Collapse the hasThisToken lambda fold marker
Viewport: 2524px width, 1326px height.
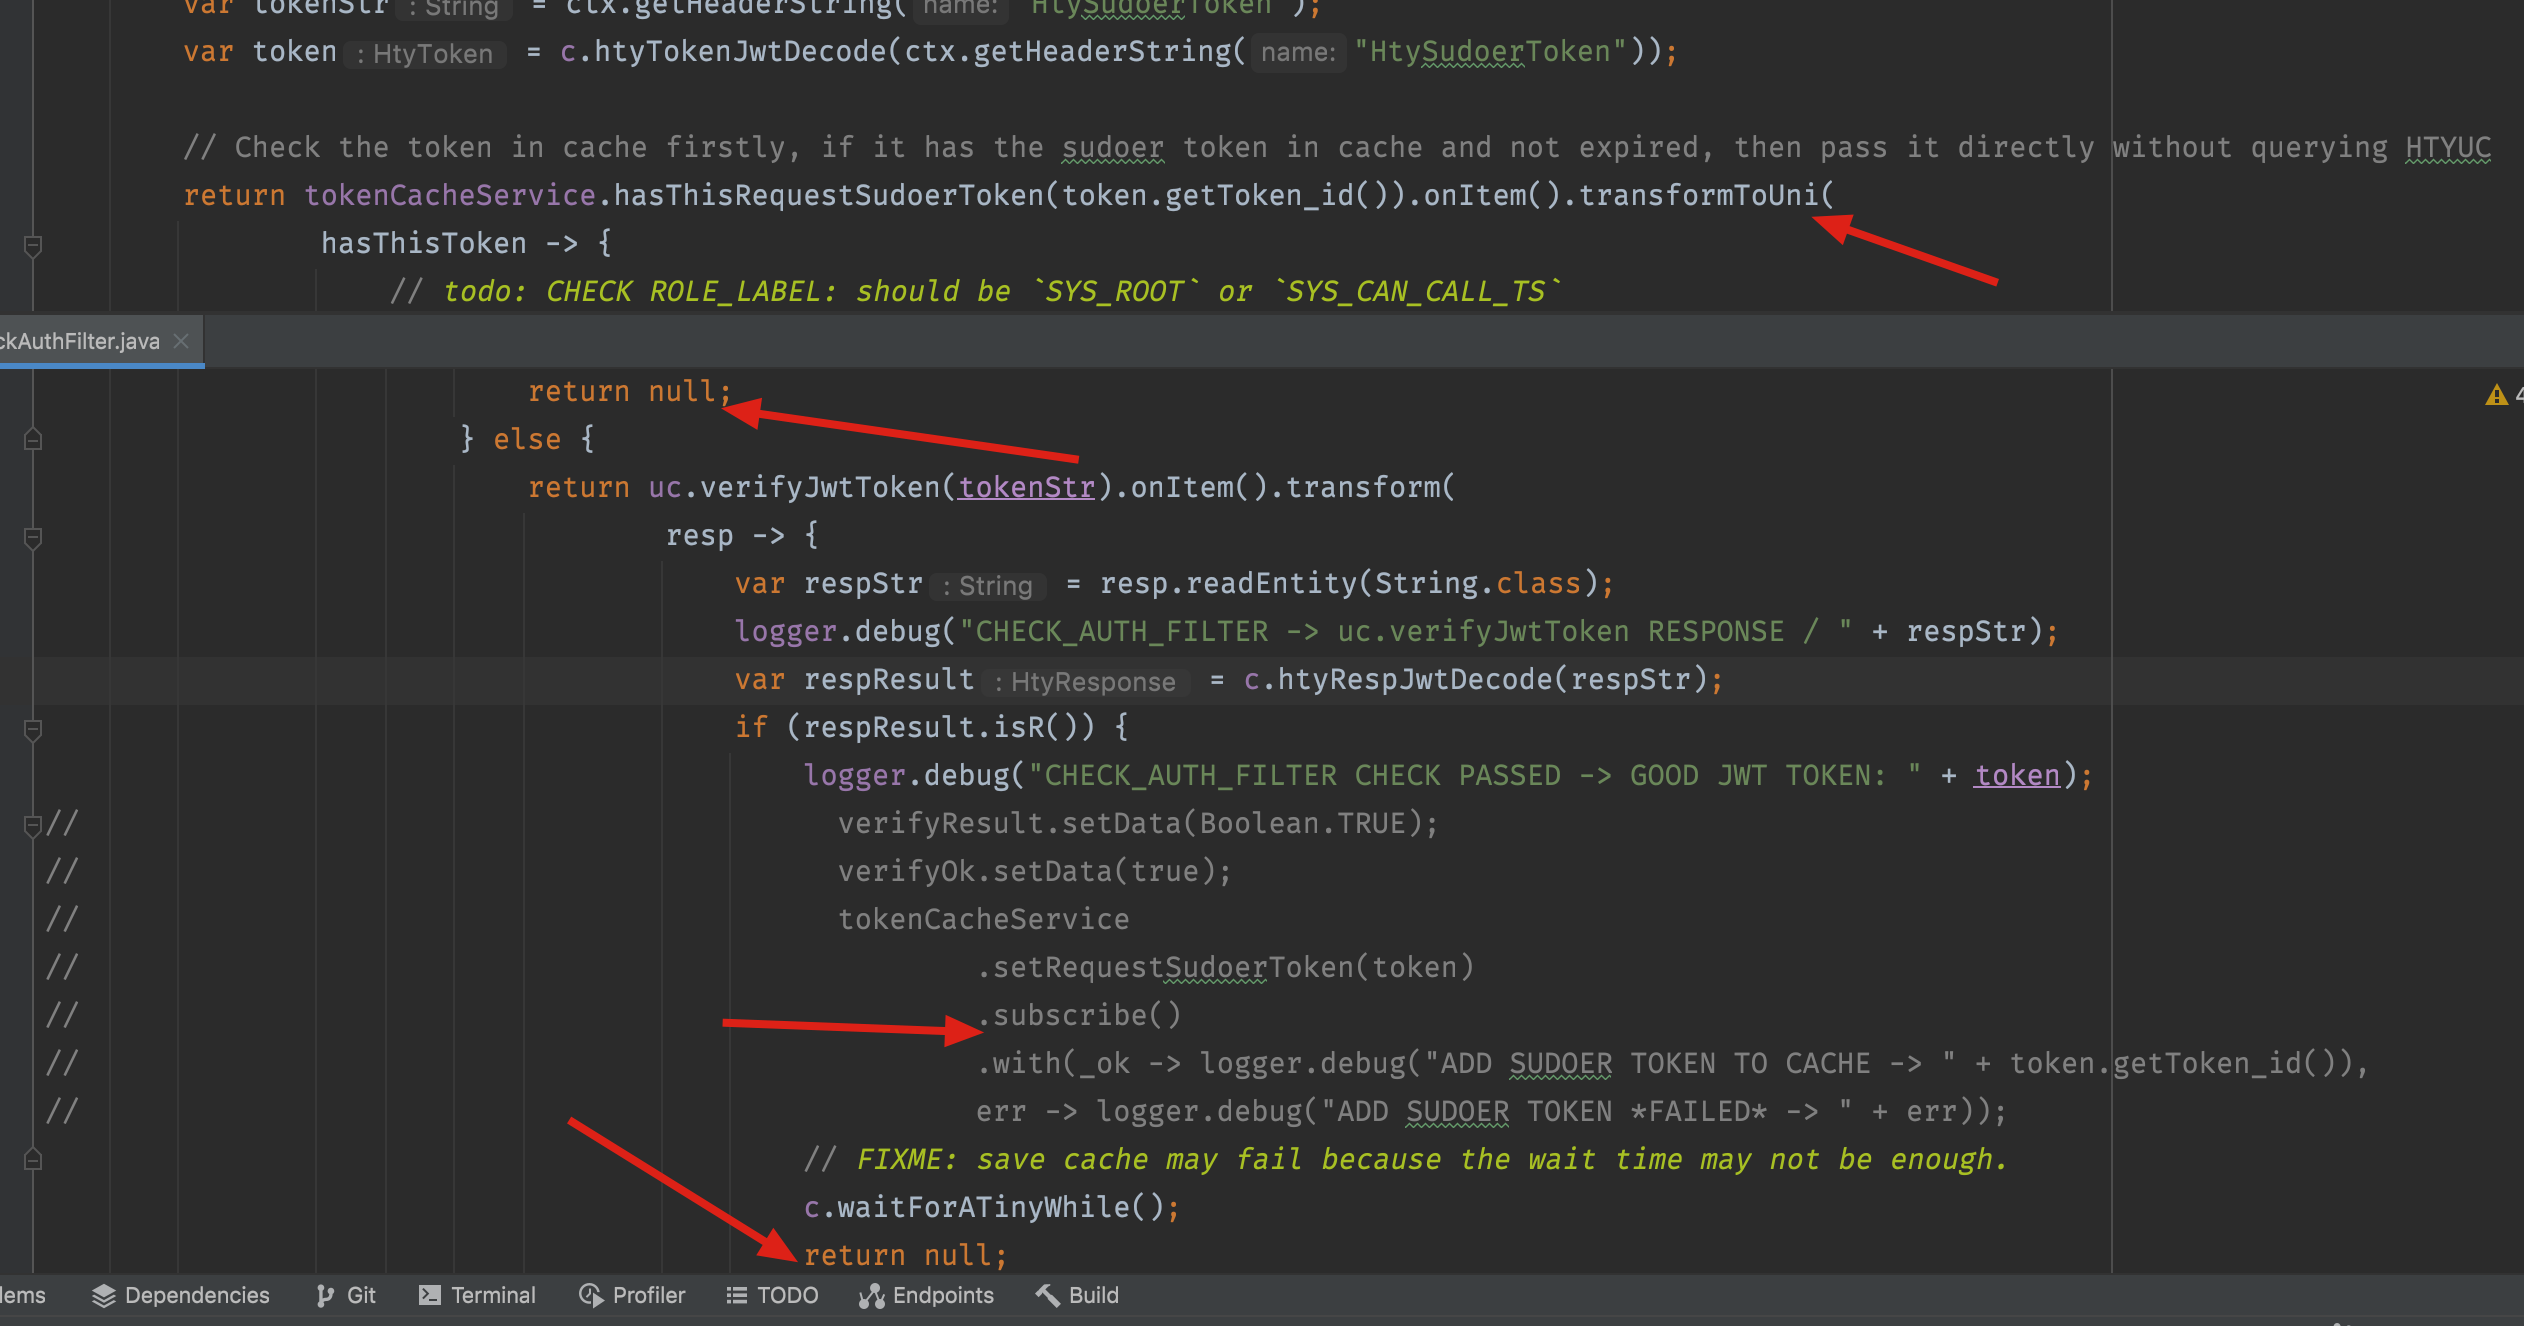tap(33, 245)
